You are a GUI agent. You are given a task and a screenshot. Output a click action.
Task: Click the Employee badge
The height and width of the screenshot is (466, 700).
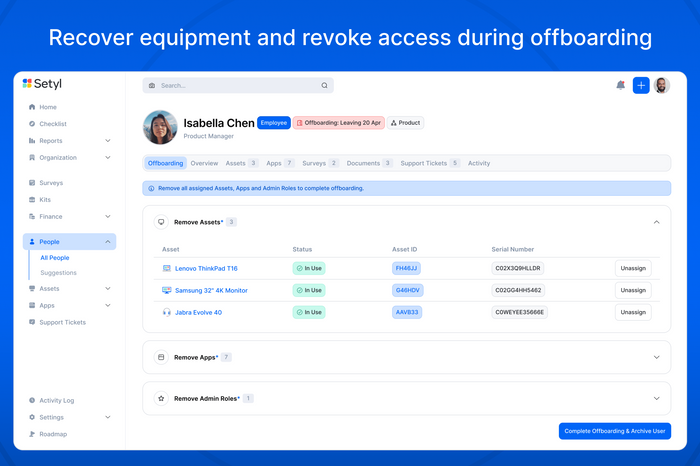click(274, 123)
